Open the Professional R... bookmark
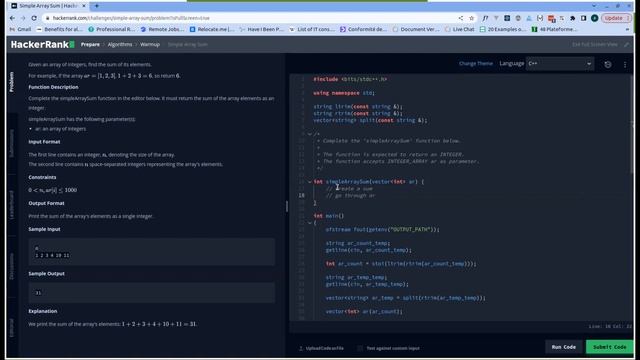Image resolution: width=640 pixels, height=360 pixels. 111,29
